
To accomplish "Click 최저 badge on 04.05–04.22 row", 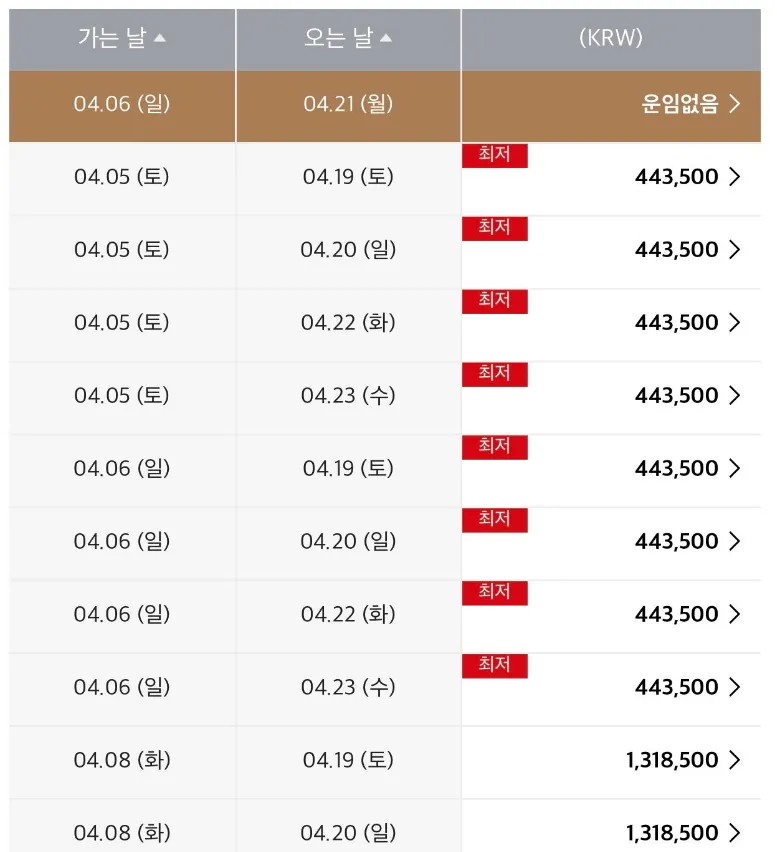I will click(494, 301).
